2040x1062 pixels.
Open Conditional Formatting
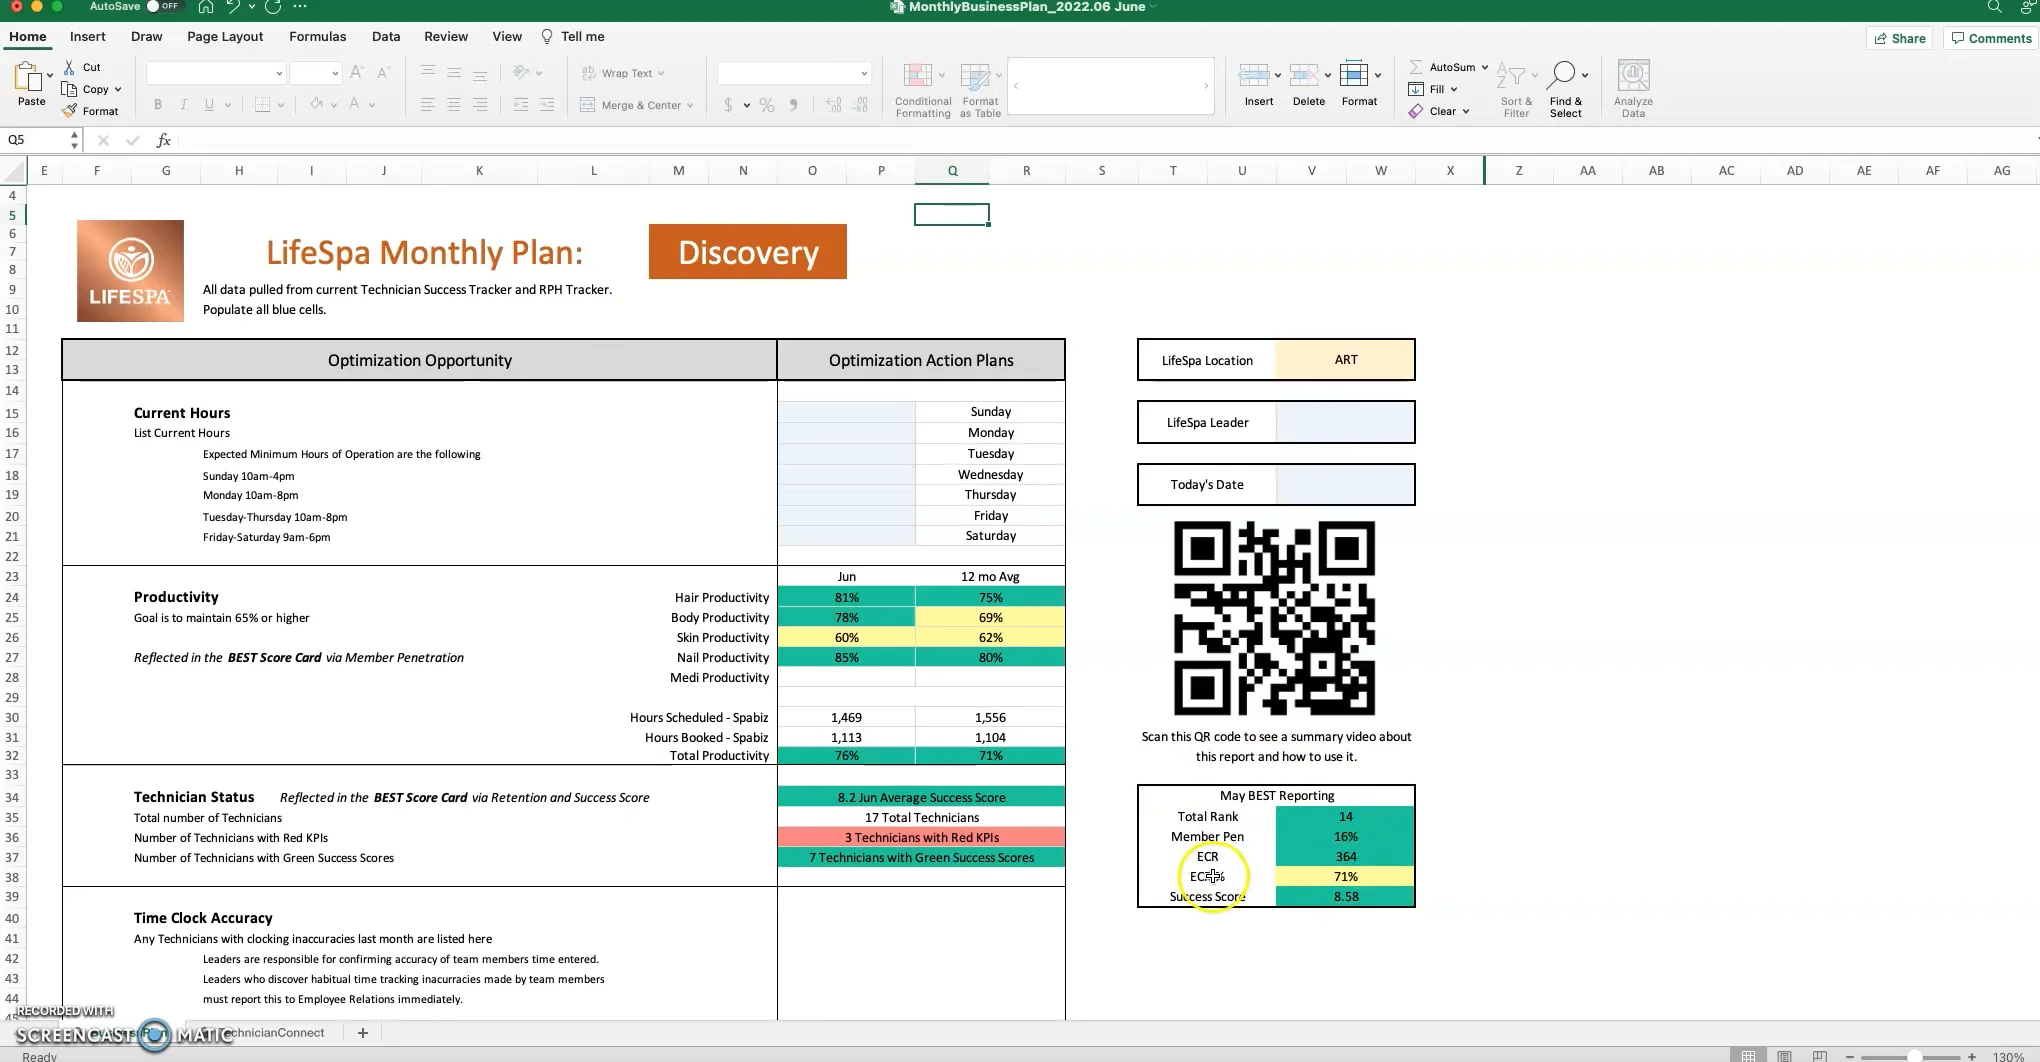pos(922,91)
